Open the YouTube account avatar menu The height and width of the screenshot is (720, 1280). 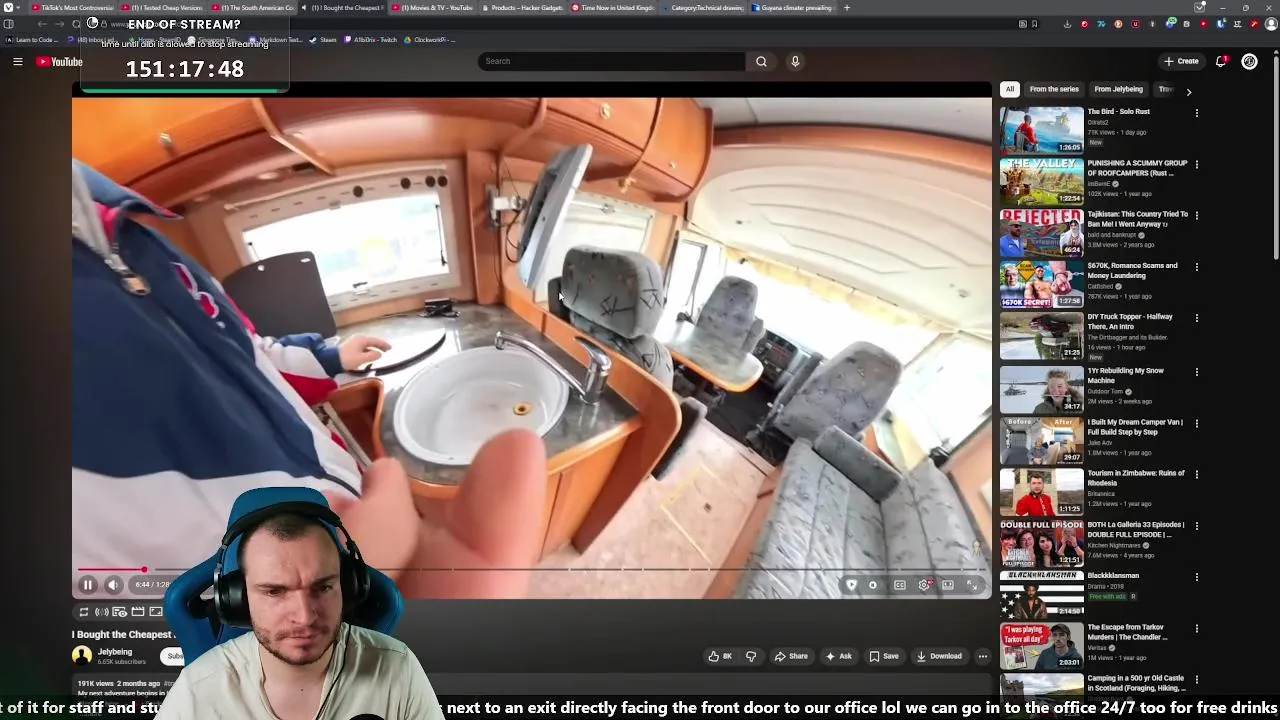(x=1249, y=61)
